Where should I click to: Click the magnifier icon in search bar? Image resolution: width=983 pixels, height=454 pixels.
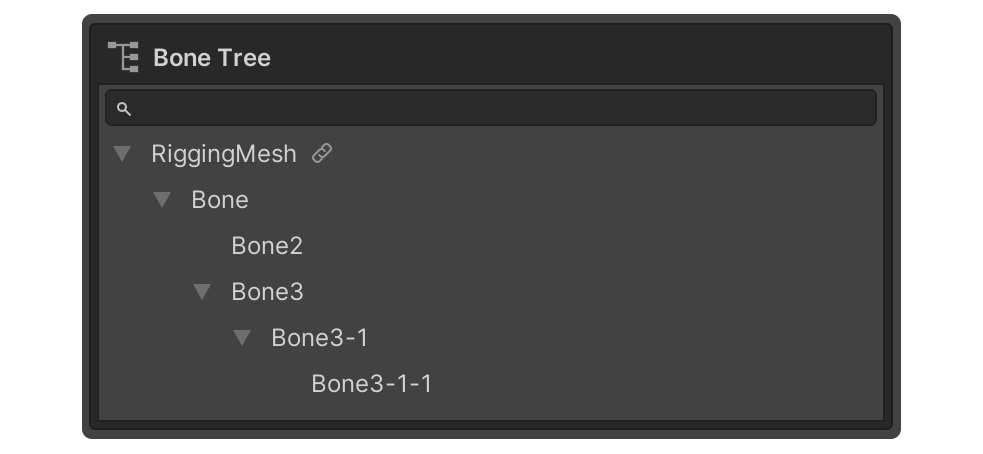(124, 109)
